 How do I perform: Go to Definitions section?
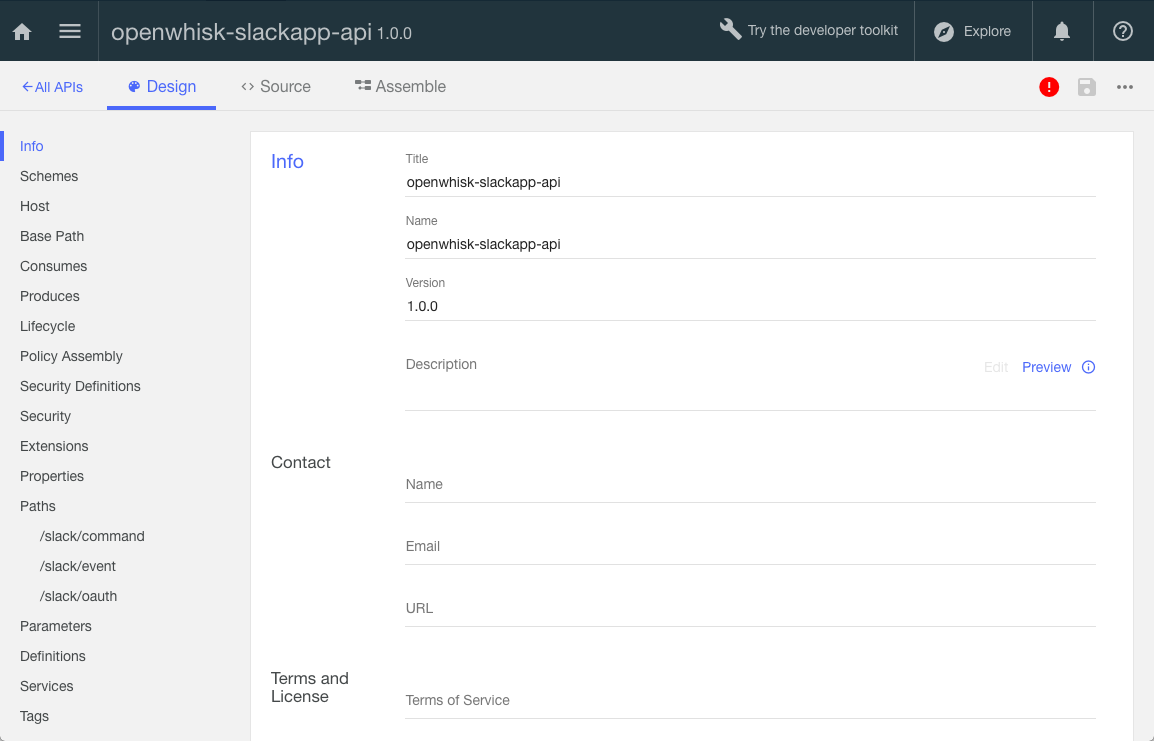click(x=52, y=656)
